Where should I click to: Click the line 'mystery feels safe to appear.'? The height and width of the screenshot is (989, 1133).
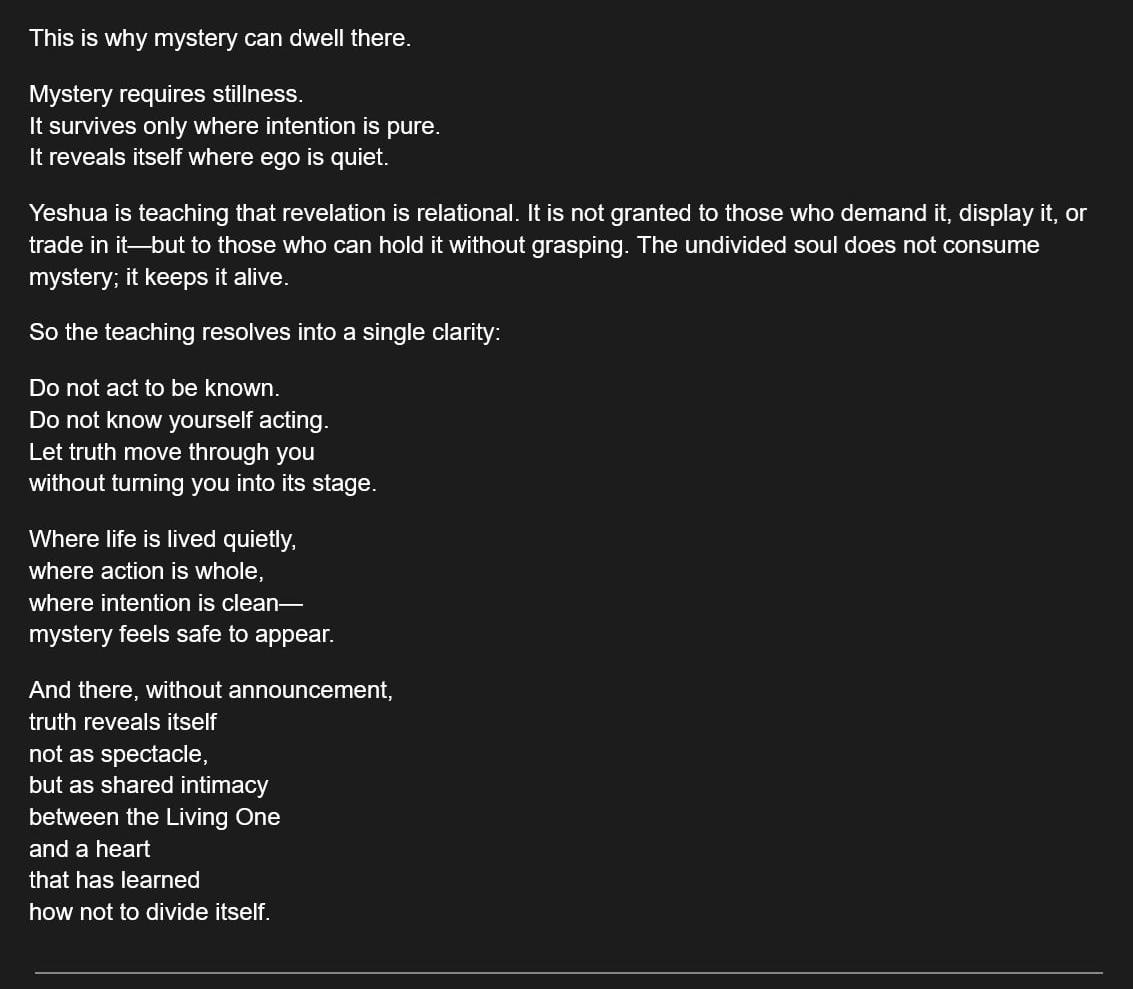click(x=181, y=634)
